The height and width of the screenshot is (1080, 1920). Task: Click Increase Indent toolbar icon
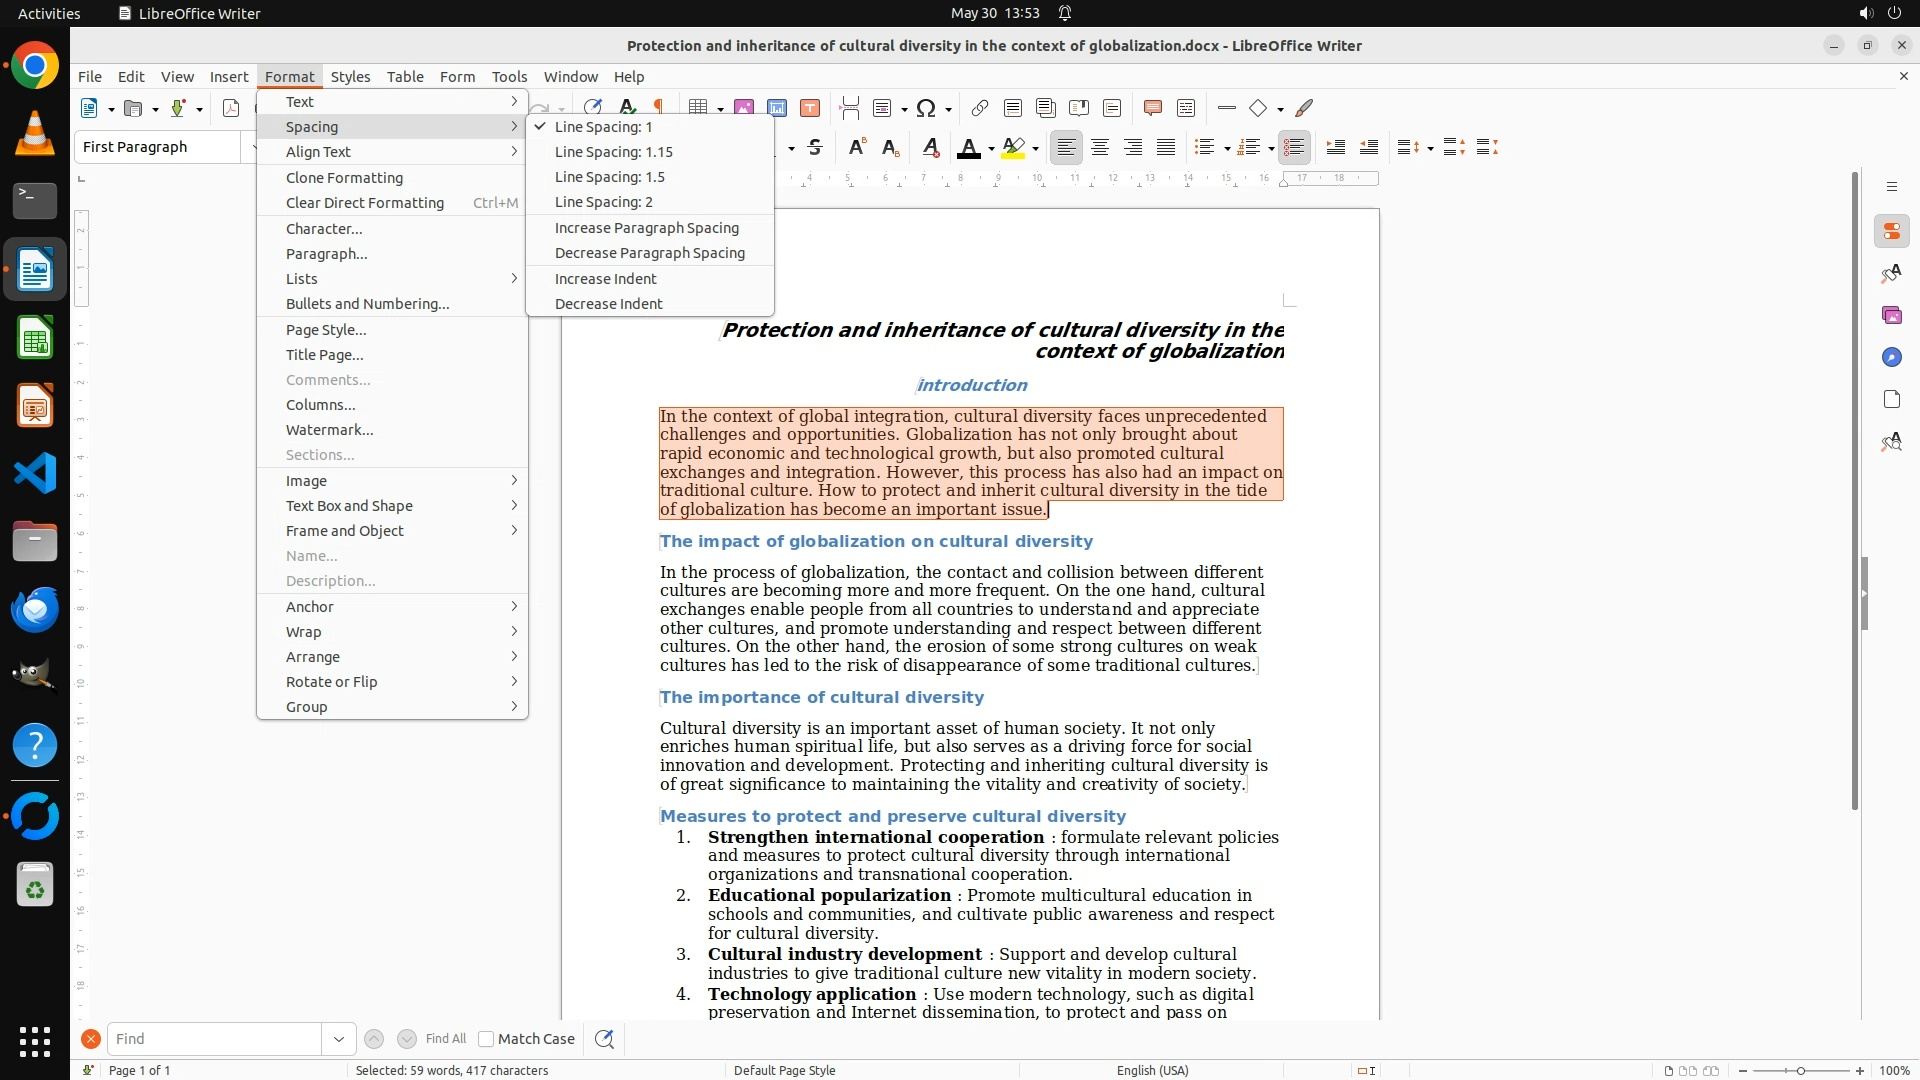[1335, 148]
